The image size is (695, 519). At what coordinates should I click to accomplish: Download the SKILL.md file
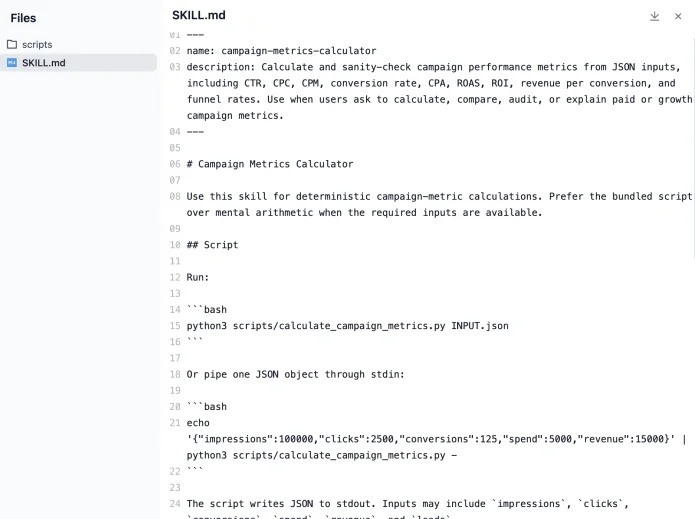point(654,16)
